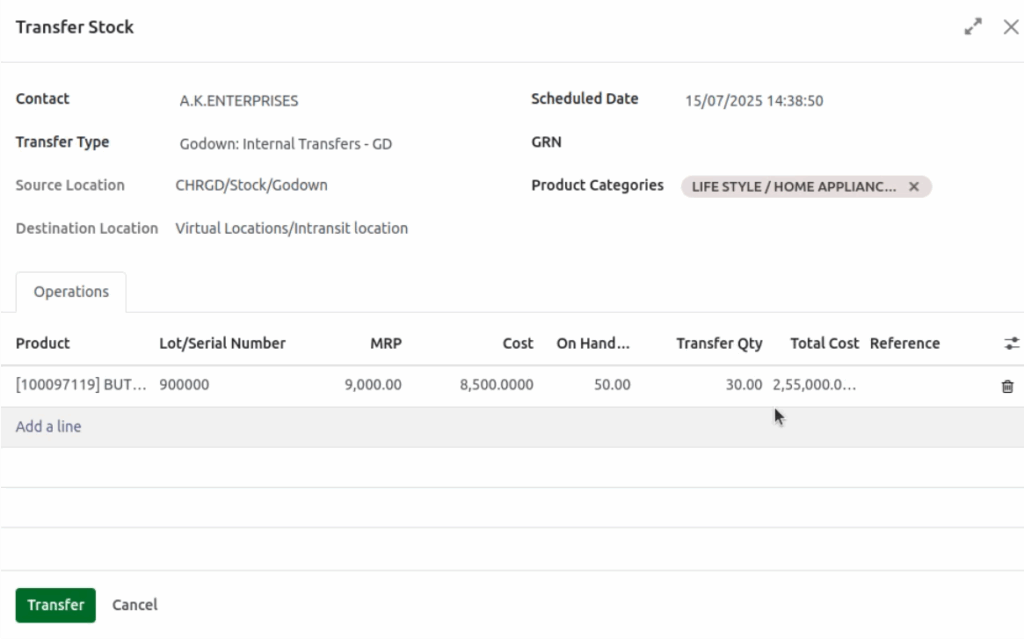
Task: Open the optional columns settings icon
Action: [x=1014, y=342]
